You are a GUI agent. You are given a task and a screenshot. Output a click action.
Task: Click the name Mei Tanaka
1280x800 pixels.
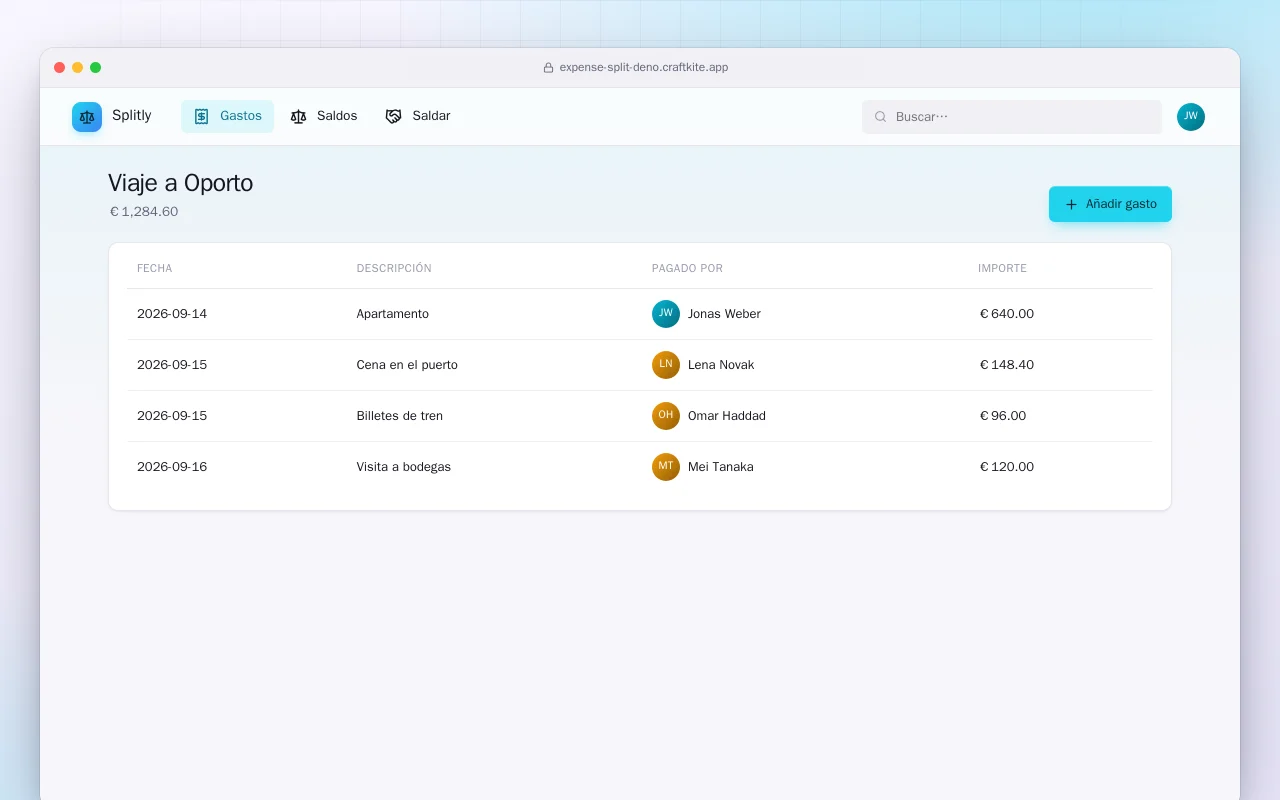click(x=721, y=467)
